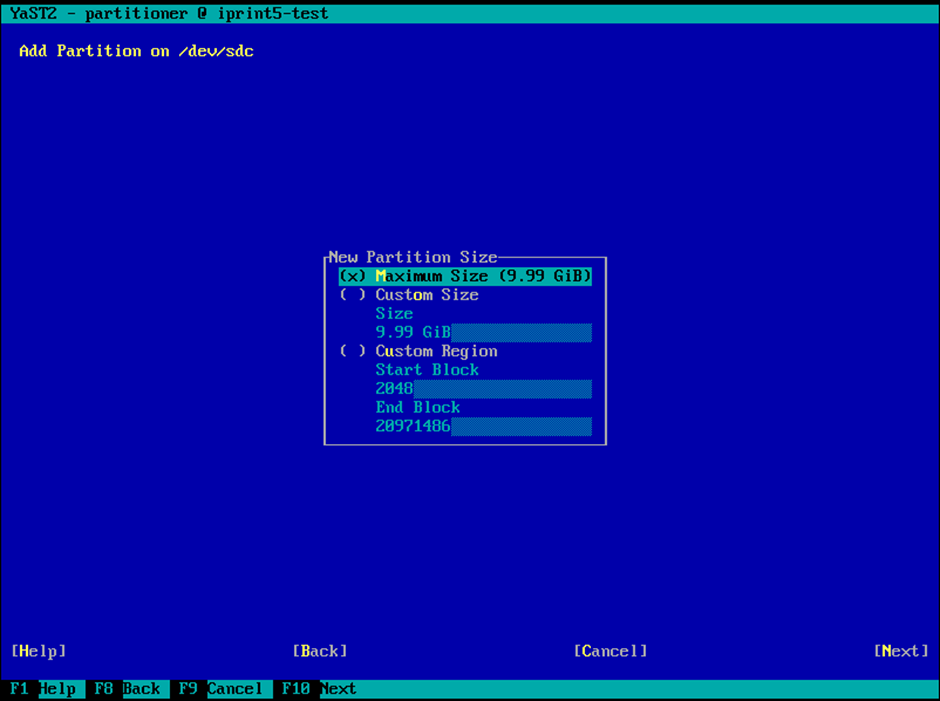Click the "Add Partition on /dev/sdc" heading
Screen dimensions: 940x701
click(136, 51)
